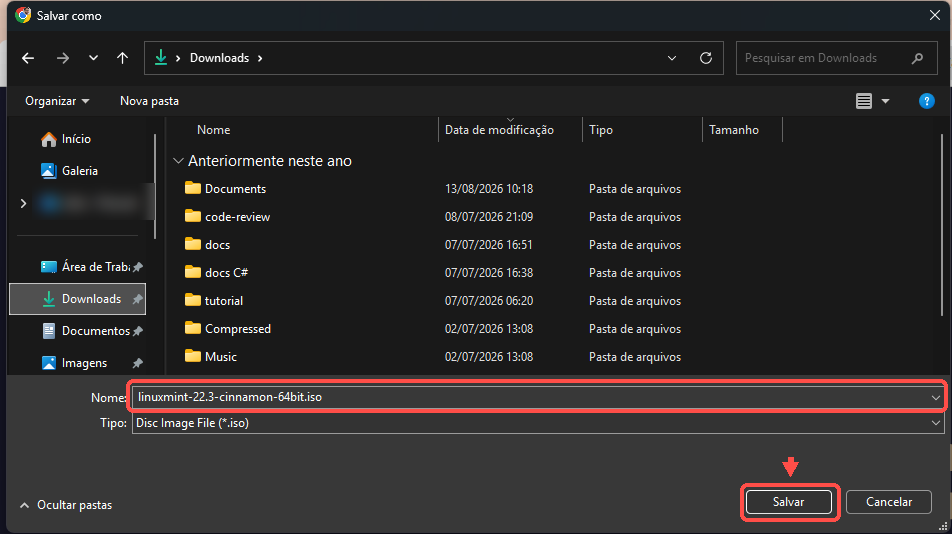Click the green download icon in address bar
This screenshot has height=534, width=952.
coord(161,58)
